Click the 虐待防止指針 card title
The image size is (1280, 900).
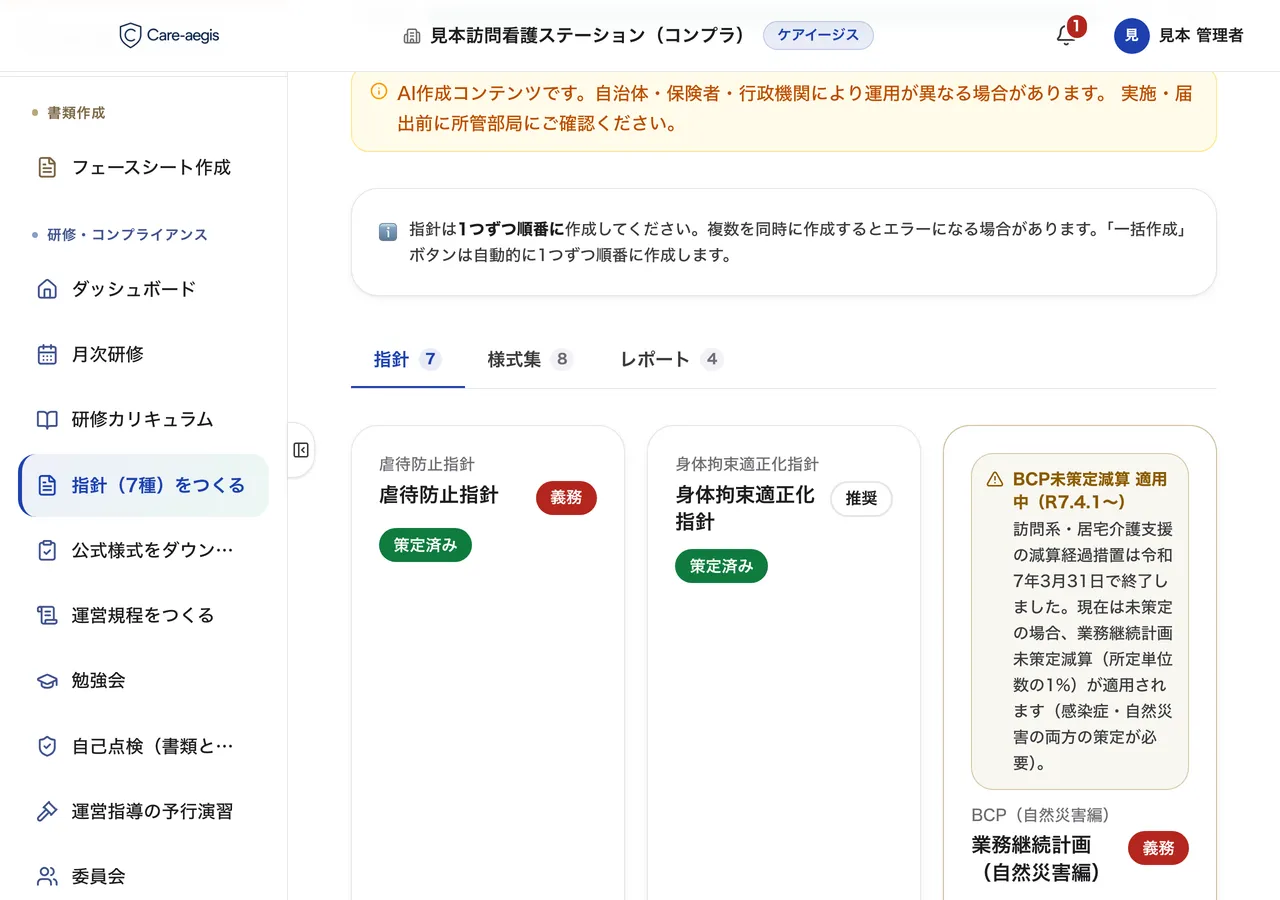[438, 495]
